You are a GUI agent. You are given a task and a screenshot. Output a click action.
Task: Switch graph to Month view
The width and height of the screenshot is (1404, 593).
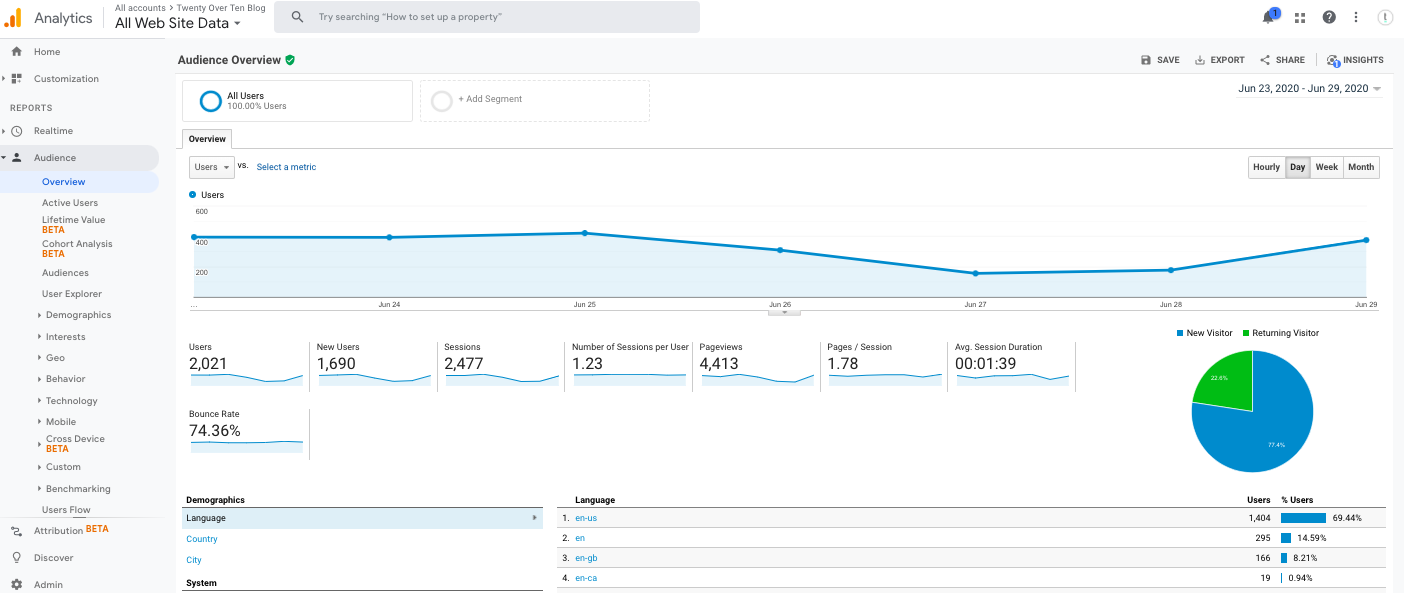(1360, 167)
